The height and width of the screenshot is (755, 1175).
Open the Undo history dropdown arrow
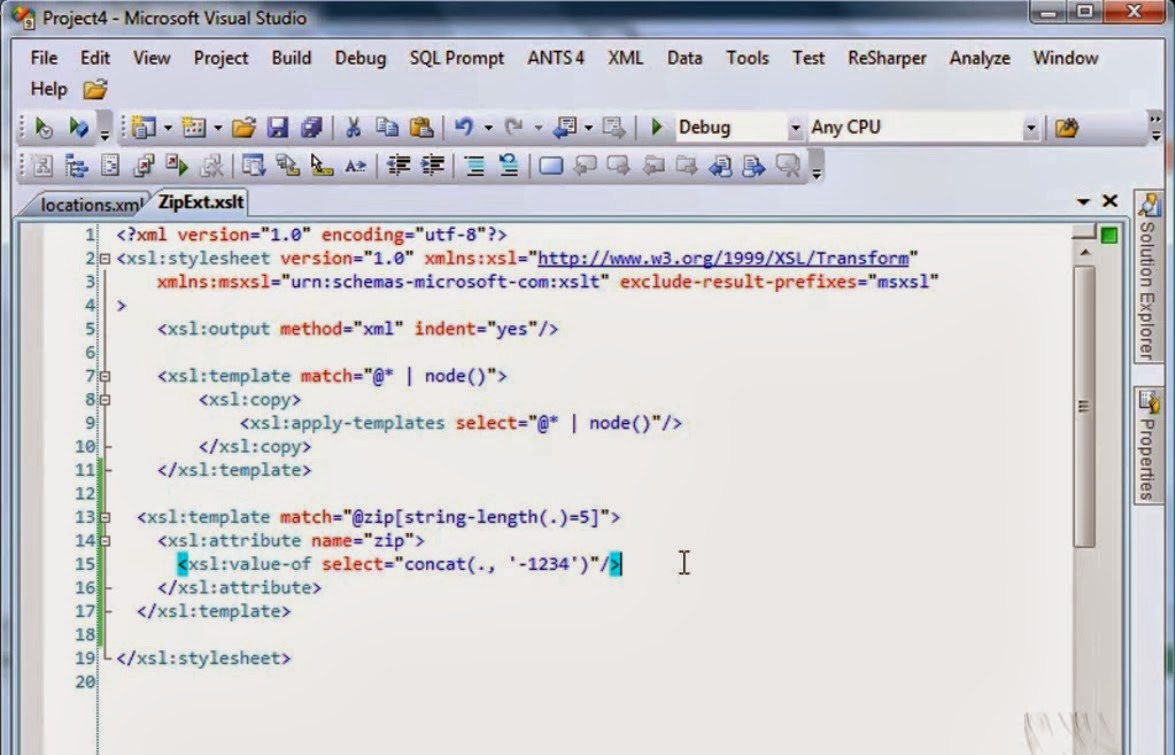pyautogui.click(x=489, y=128)
